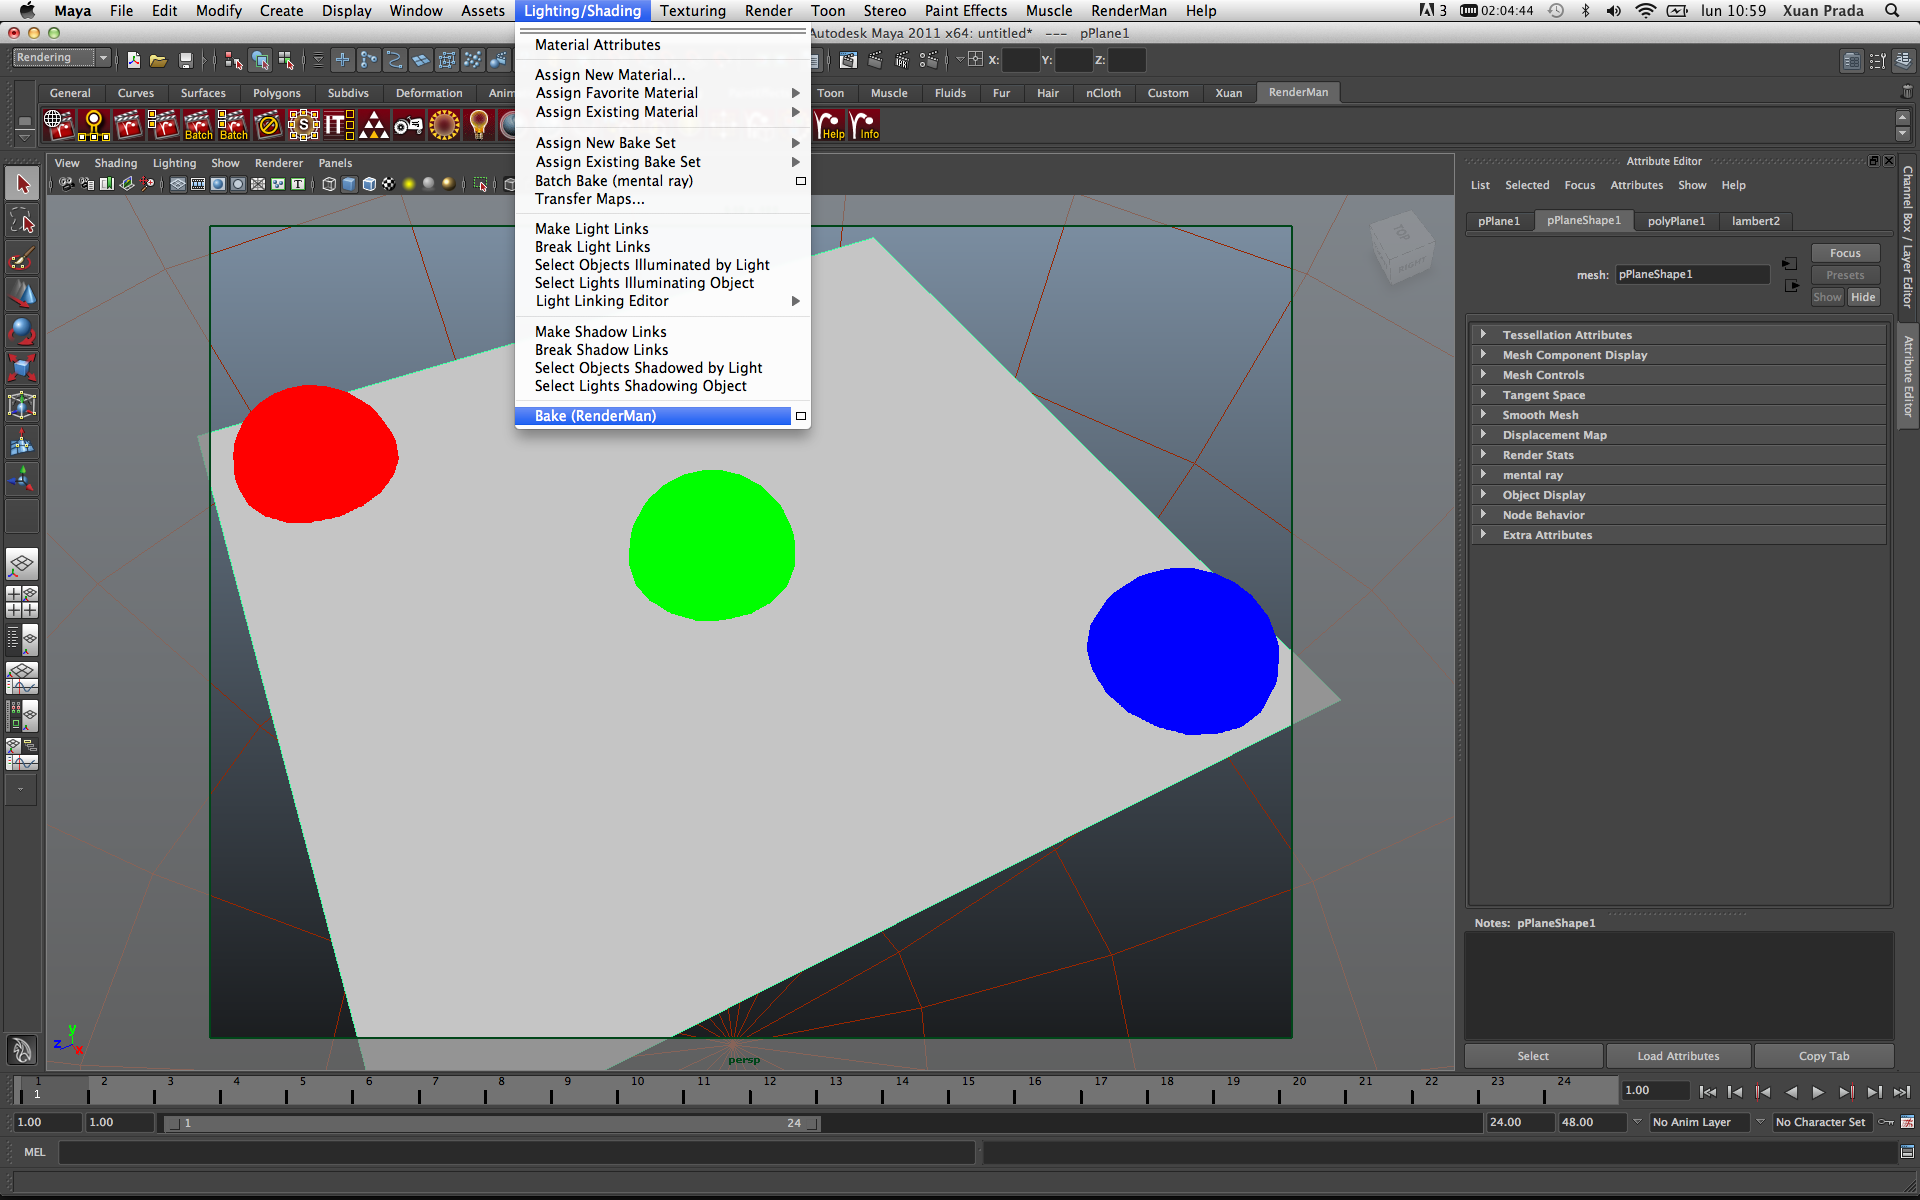Activate the Paint Selection tool
Viewport: 1920px width, 1200px height.
tap(22, 258)
